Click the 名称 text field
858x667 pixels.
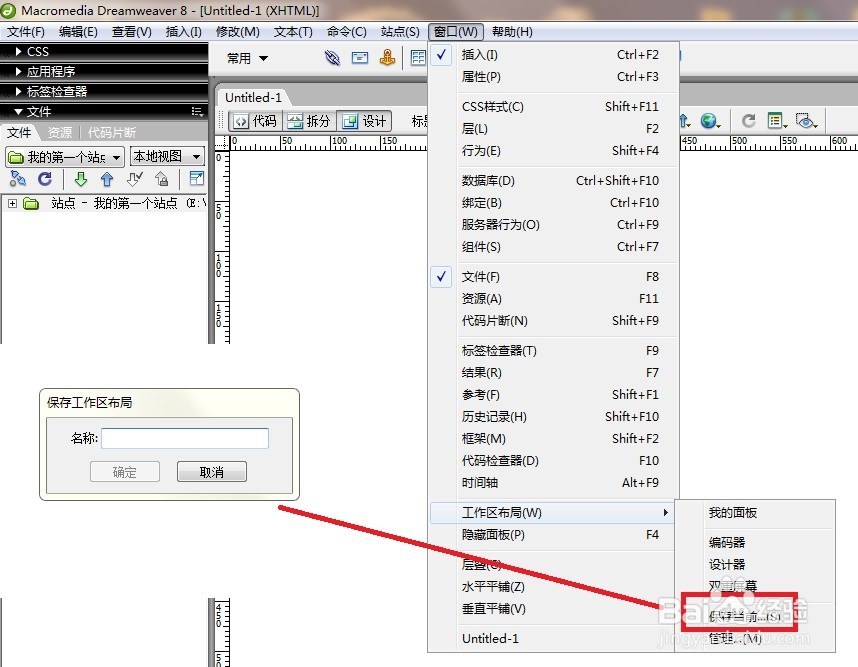pyautogui.click(x=185, y=438)
